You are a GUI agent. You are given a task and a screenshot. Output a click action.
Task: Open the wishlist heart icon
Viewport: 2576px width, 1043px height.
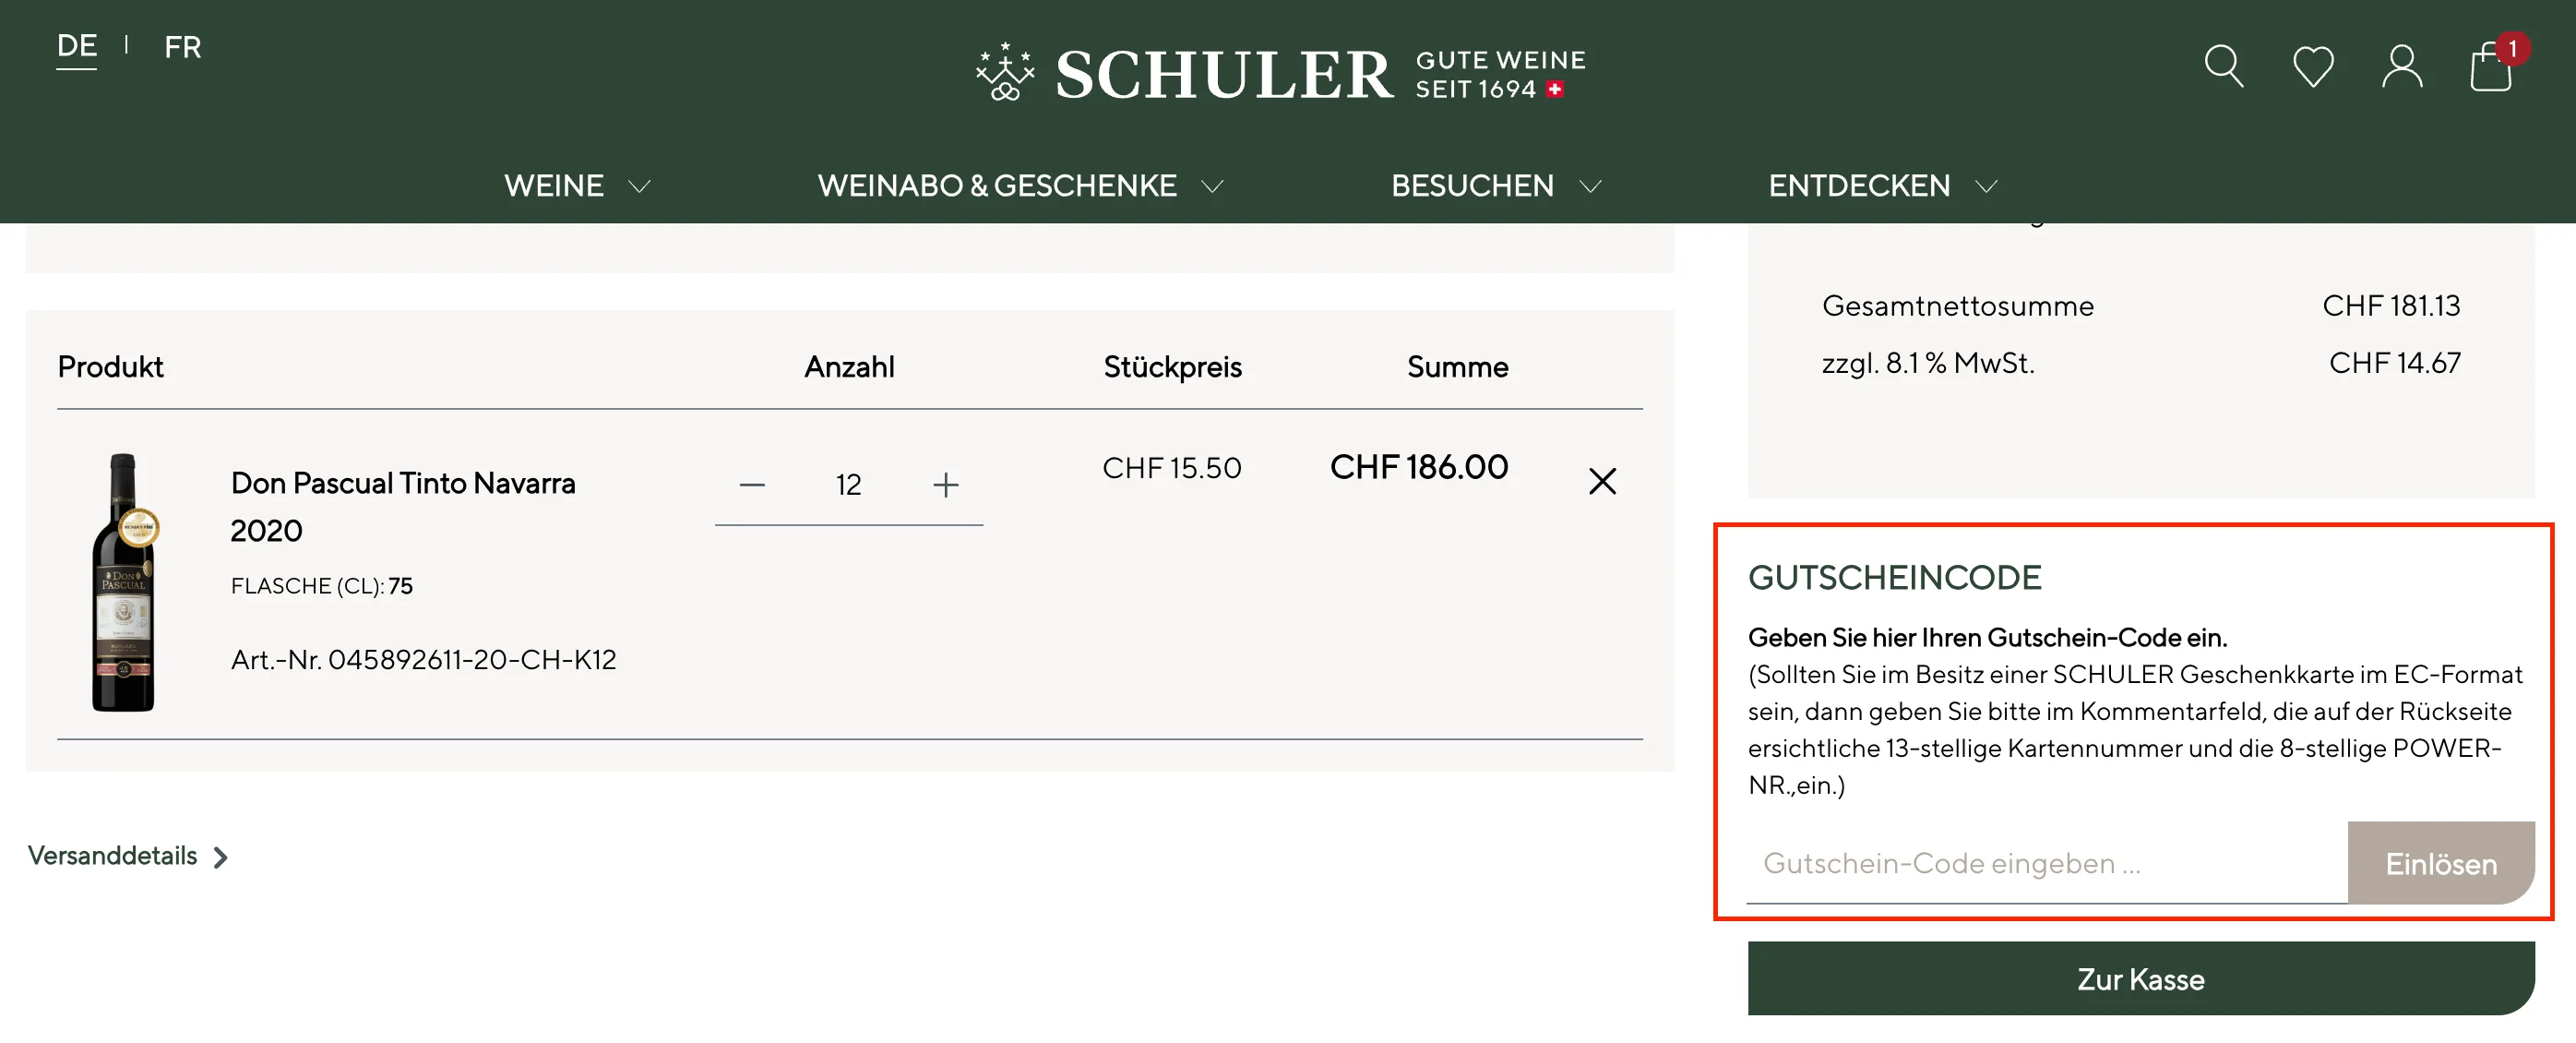pos(2313,66)
